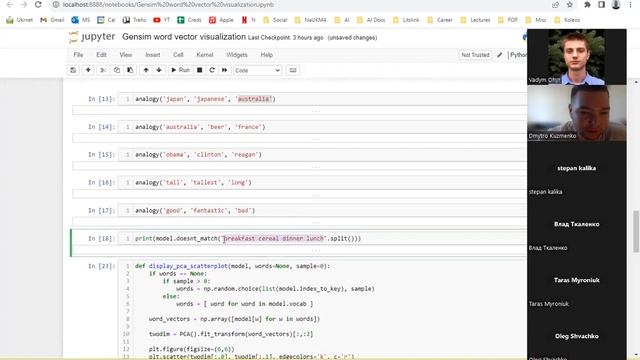Select Taras Myroniuk participant tile
Image resolution: width=640 pixels, height=360 pixels.
pyautogui.click(x=576, y=281)
